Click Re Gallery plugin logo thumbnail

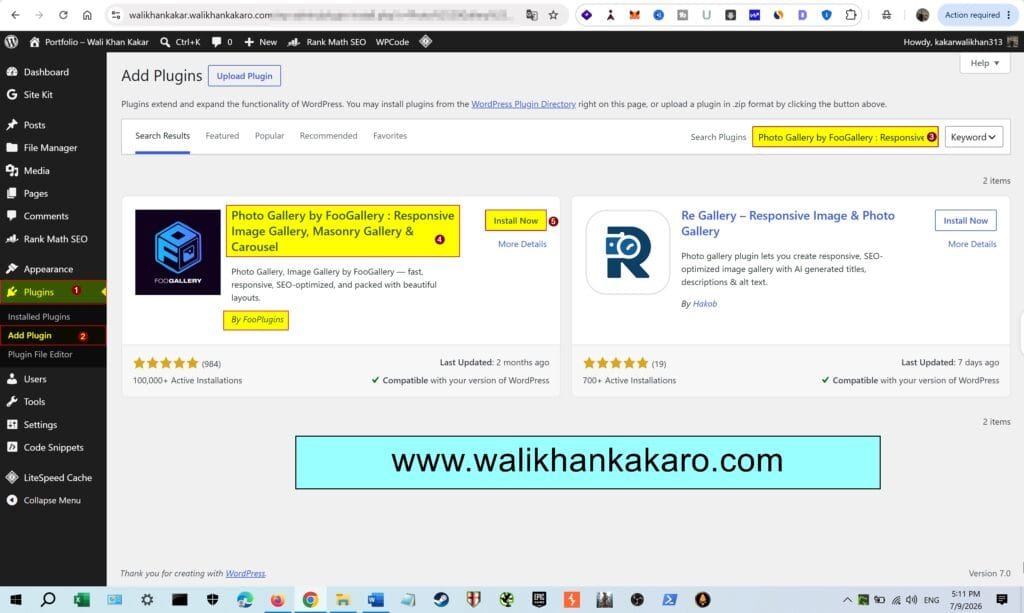coord(628,252)
